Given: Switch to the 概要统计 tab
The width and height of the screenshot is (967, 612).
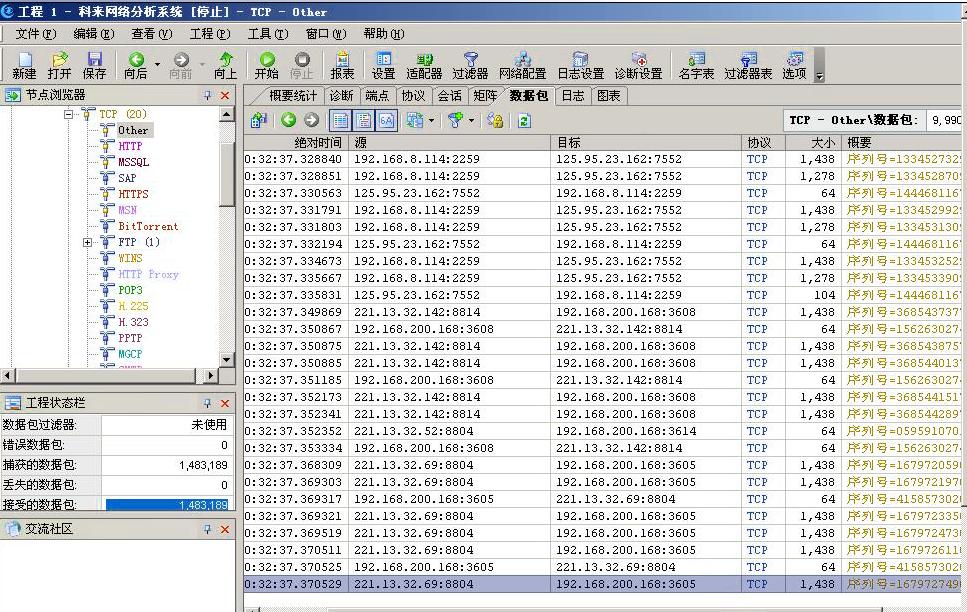Looking at the screenshot, I should [292, 96].
